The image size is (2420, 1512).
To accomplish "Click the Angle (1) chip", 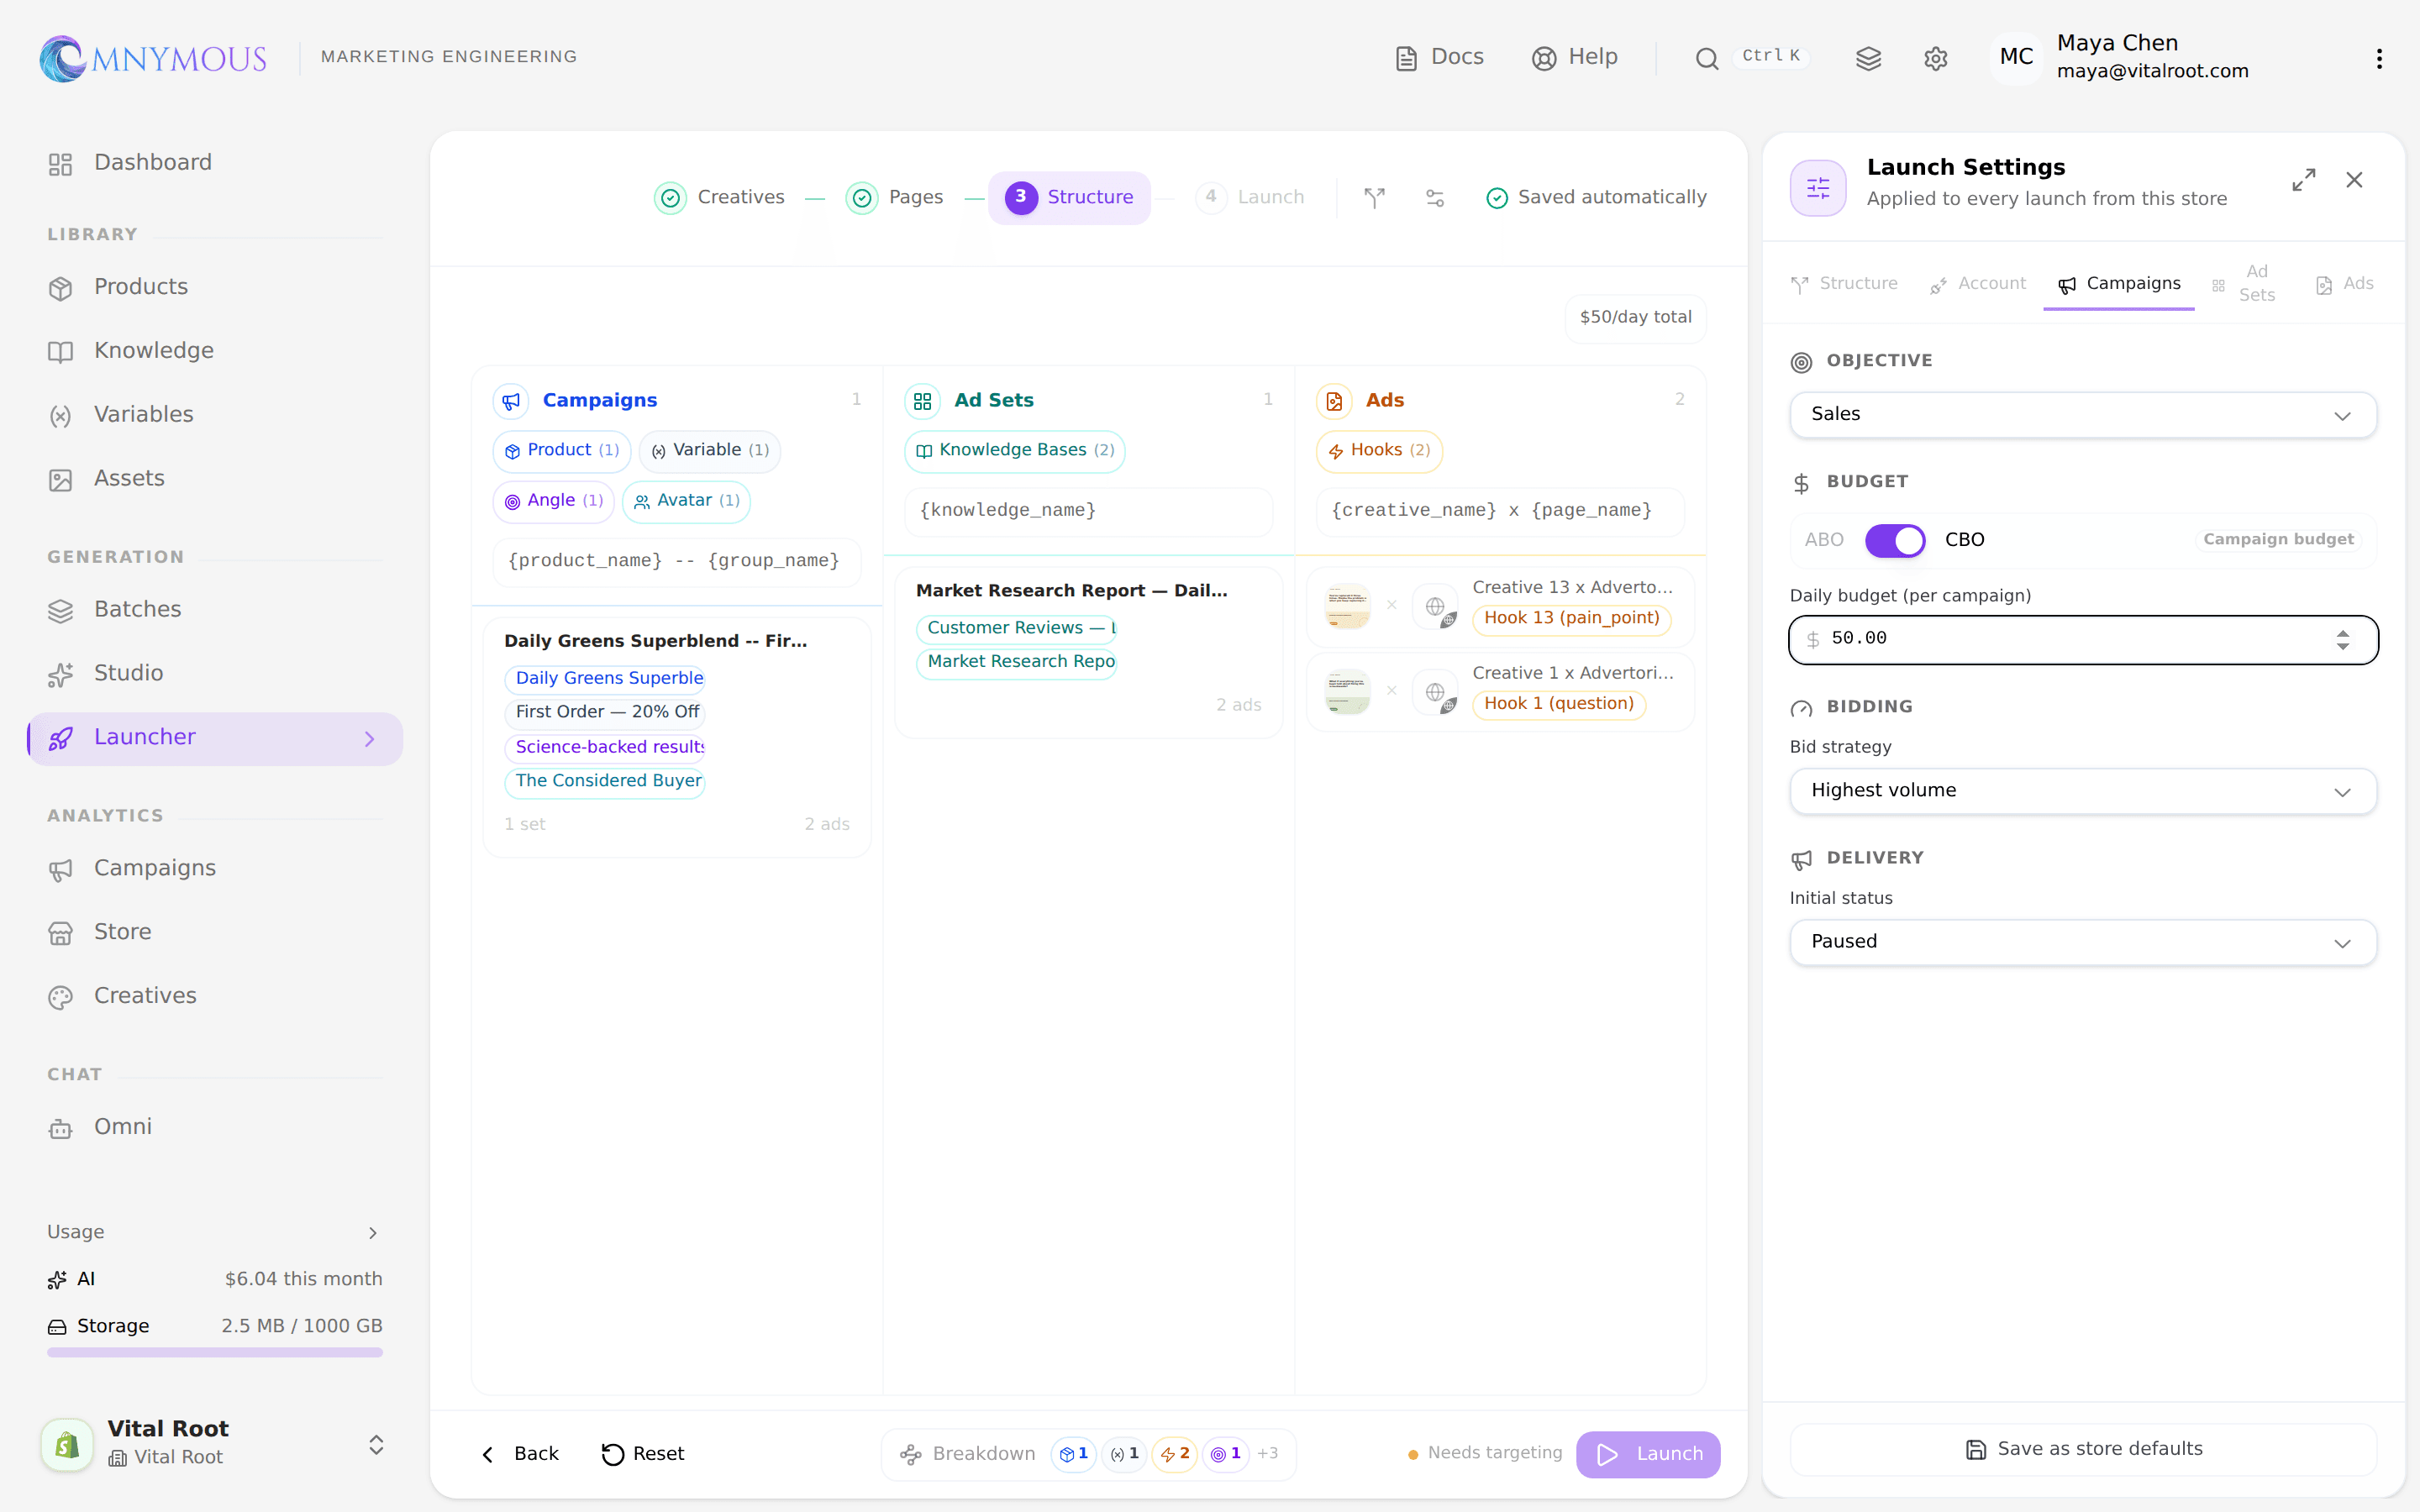I will [x=553, y=501].
